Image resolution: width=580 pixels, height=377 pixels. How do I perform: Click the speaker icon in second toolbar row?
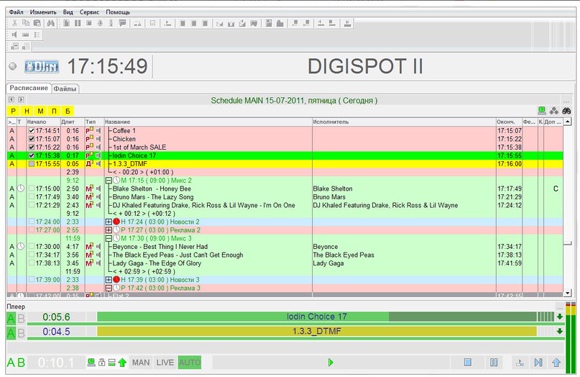(14, 35)
